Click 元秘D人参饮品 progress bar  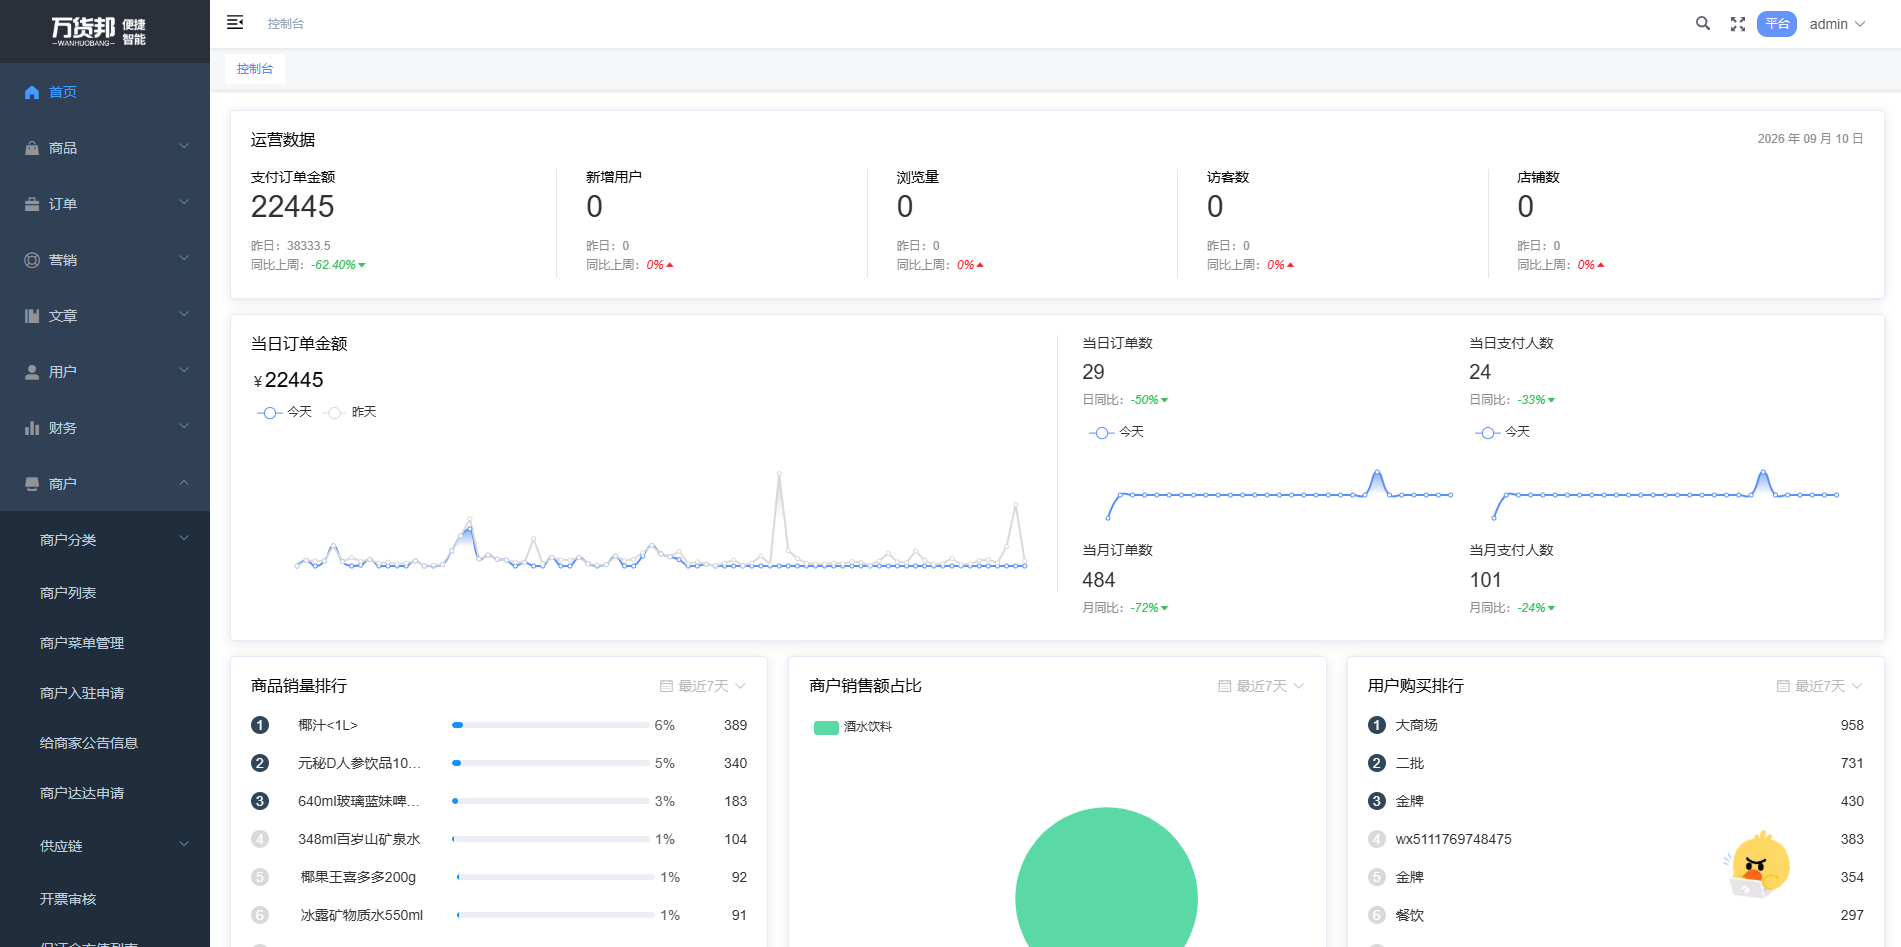[550, 763]
